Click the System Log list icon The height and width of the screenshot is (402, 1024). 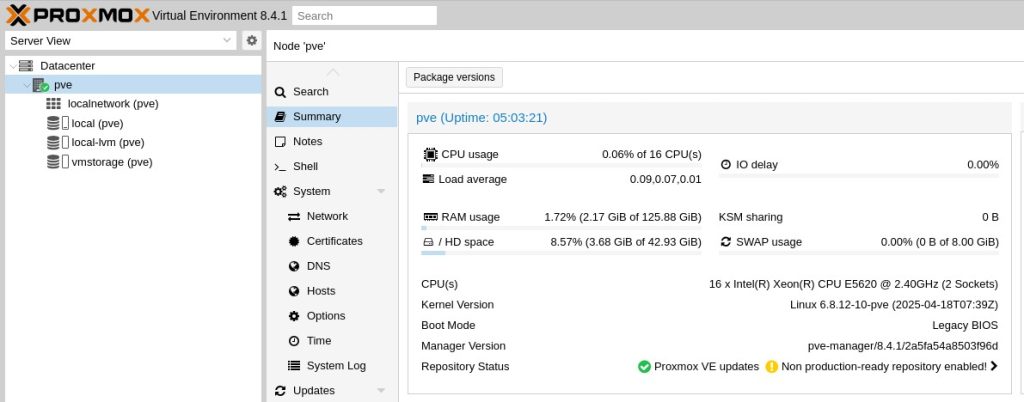[x=294, y=366]
